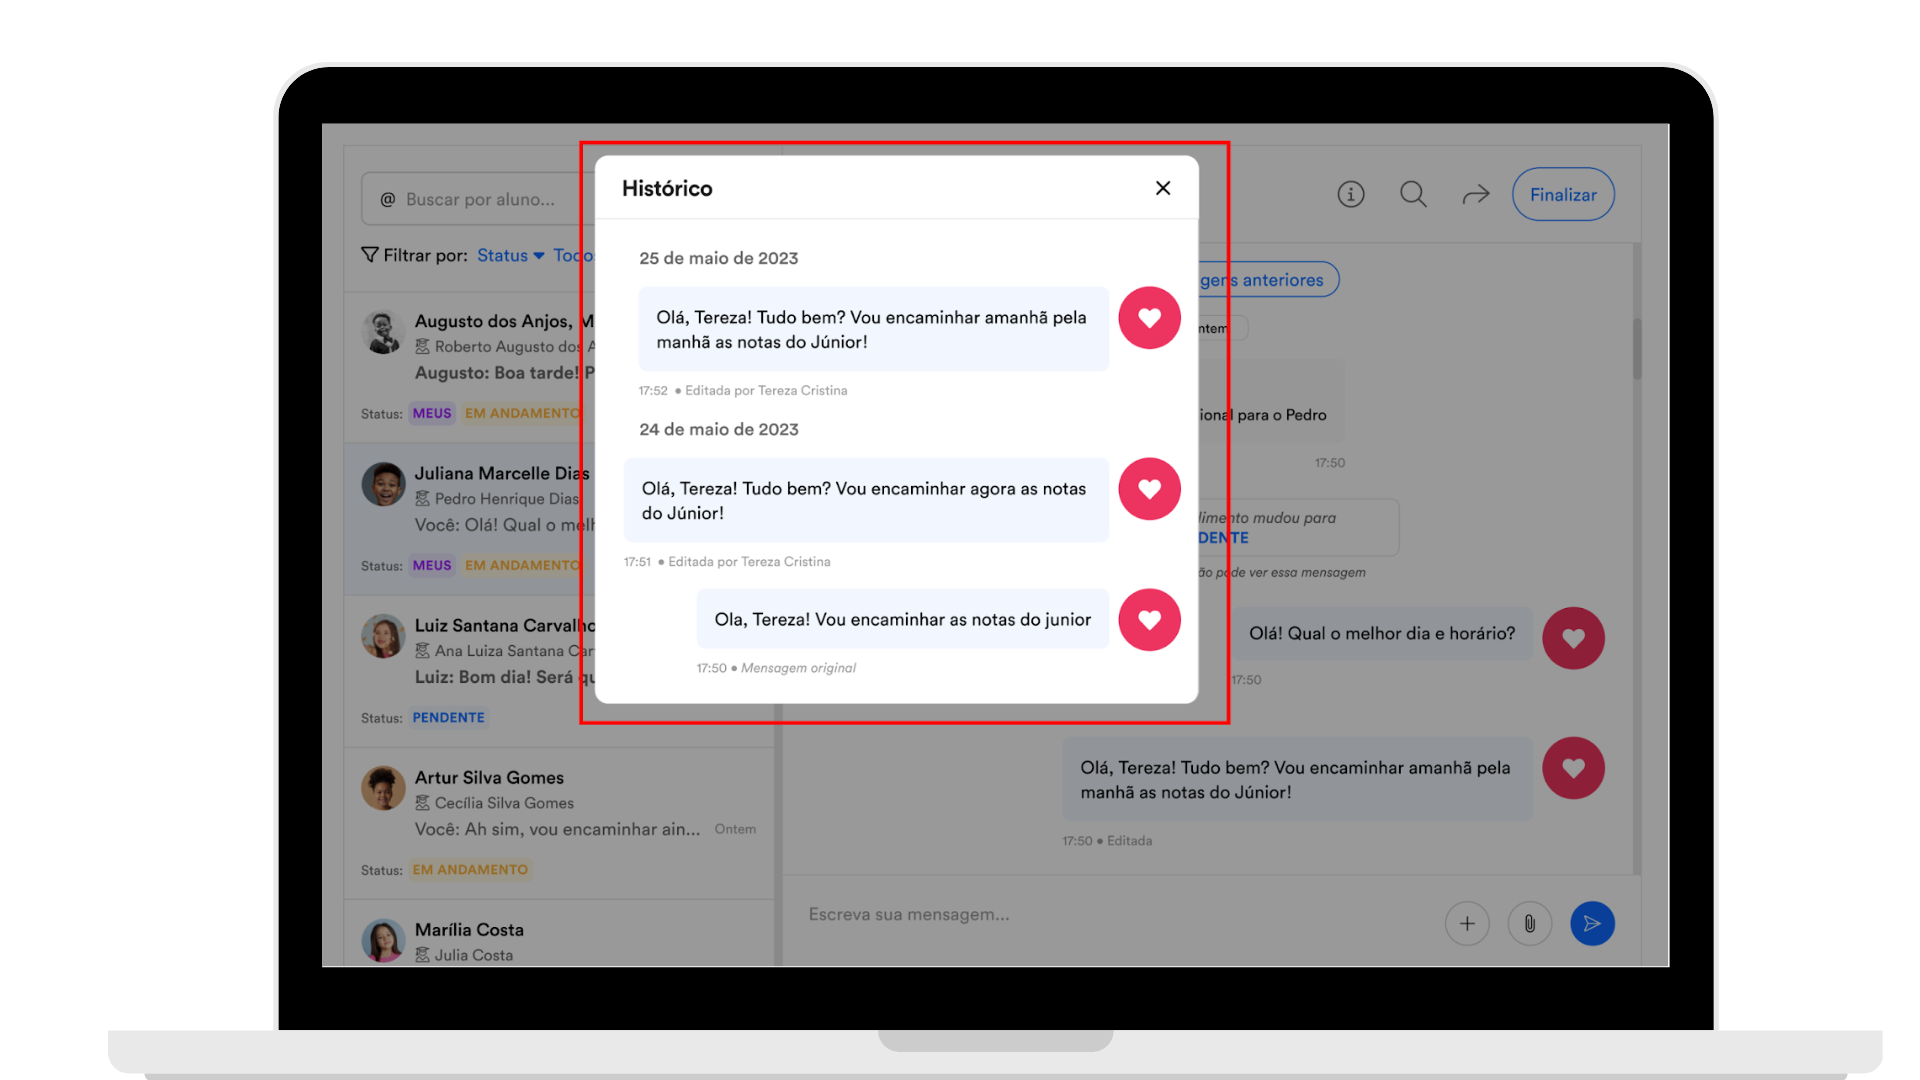
Task: Click '17:52 Editada por Tereza Cristina' label
Action: [743, 391]
